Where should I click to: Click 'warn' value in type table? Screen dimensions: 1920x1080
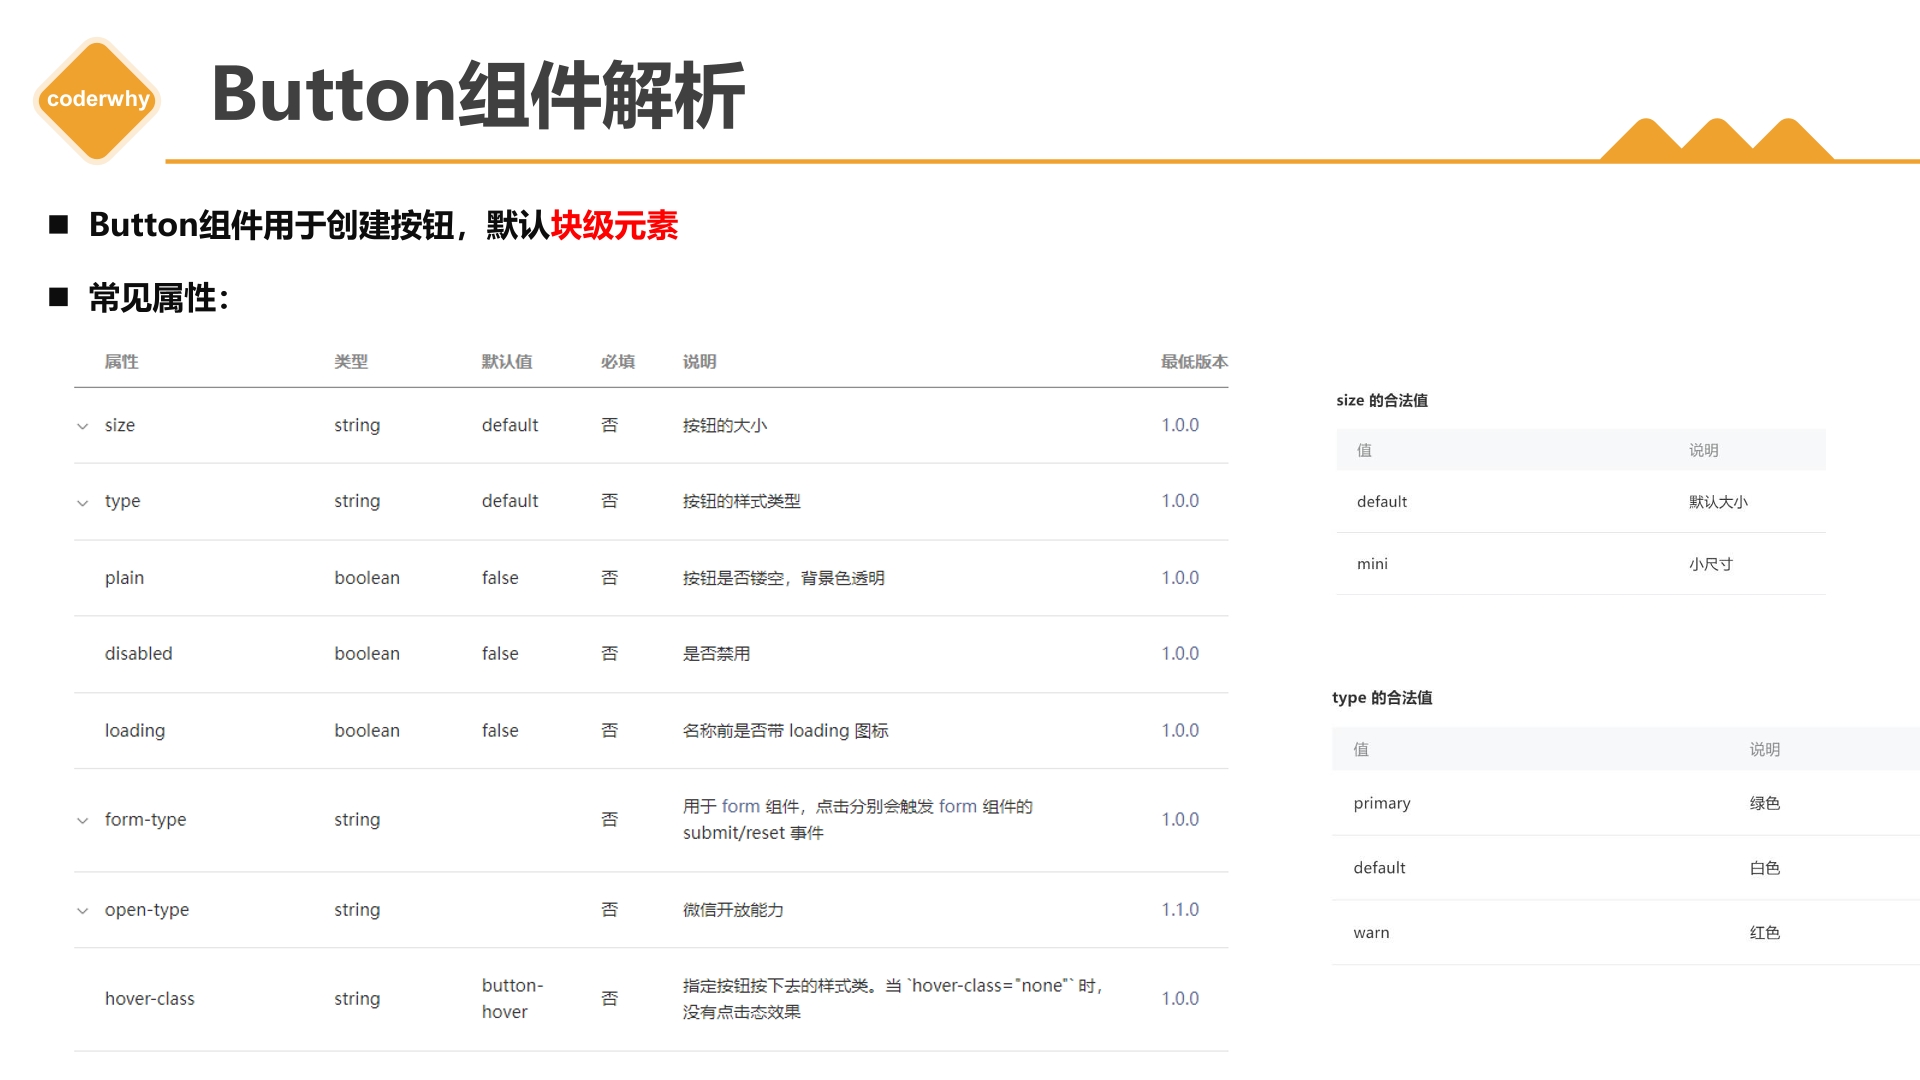point(1371,933)
